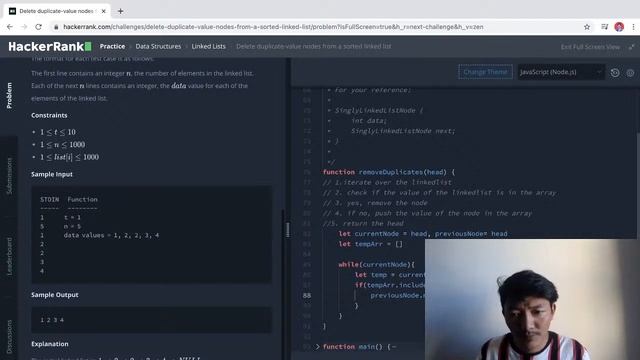Select the Discussions side tab
The image size is (640, 360).
[9, 337]
